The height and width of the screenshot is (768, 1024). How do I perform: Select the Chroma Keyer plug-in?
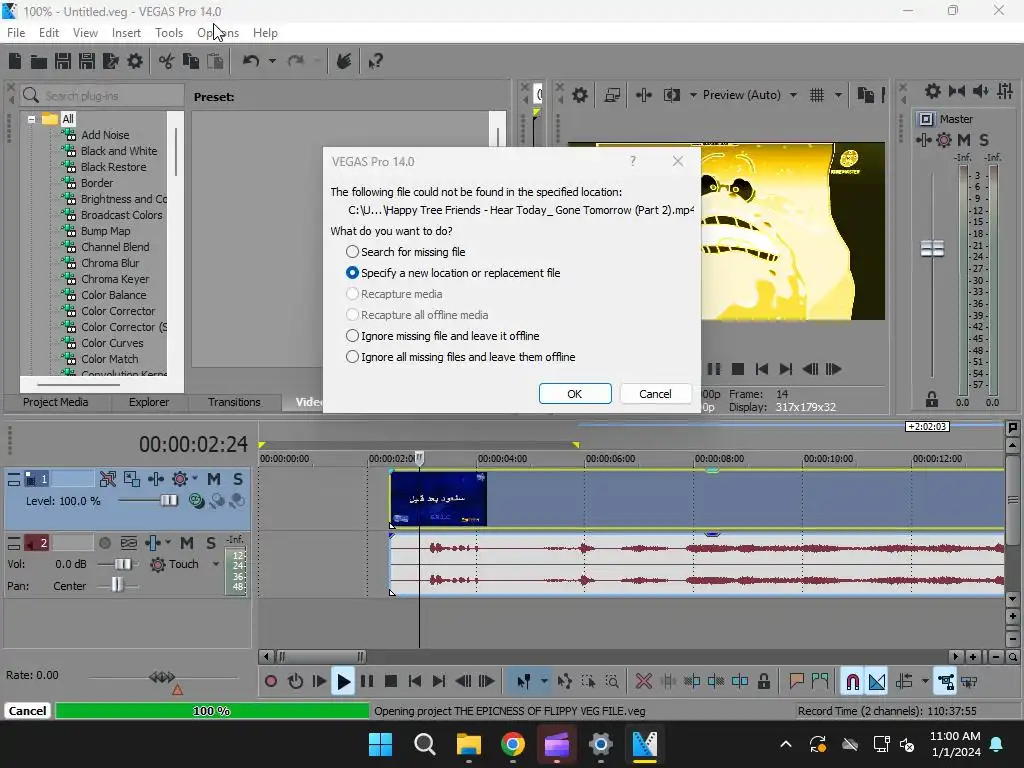(115, 280)
